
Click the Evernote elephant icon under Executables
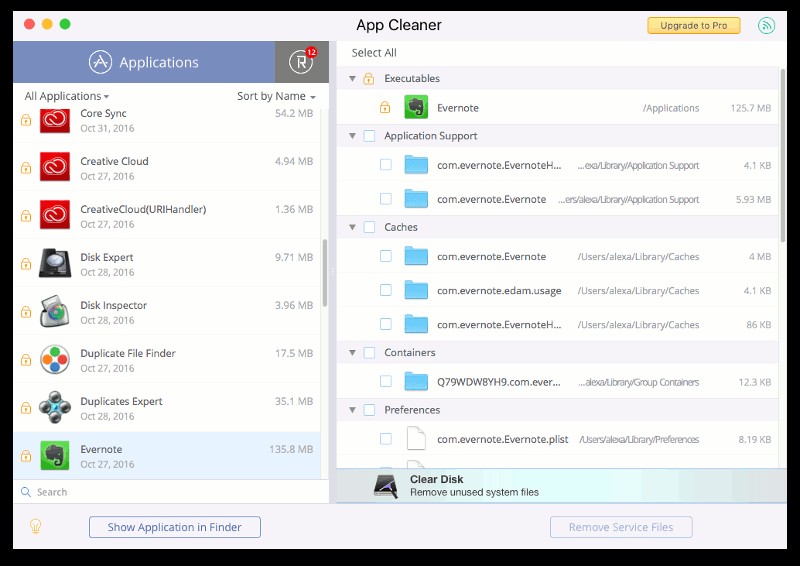pos(416,107)
